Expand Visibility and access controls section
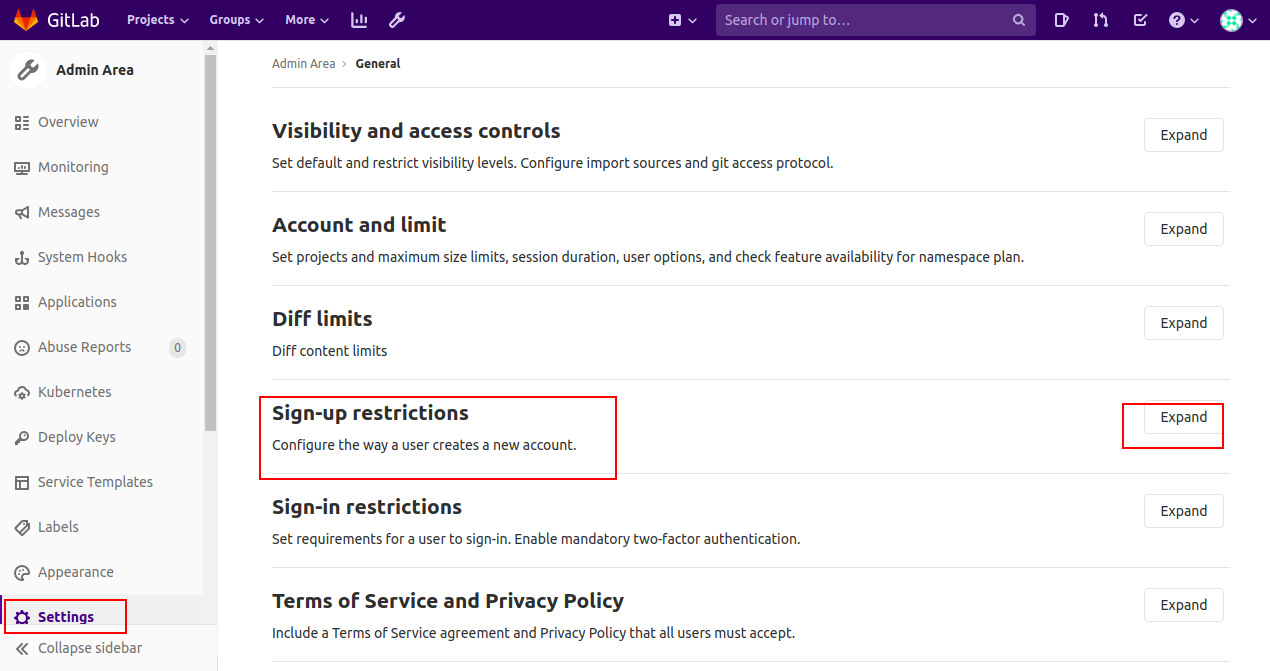 pyautogui.click(x=1184, y=135)
